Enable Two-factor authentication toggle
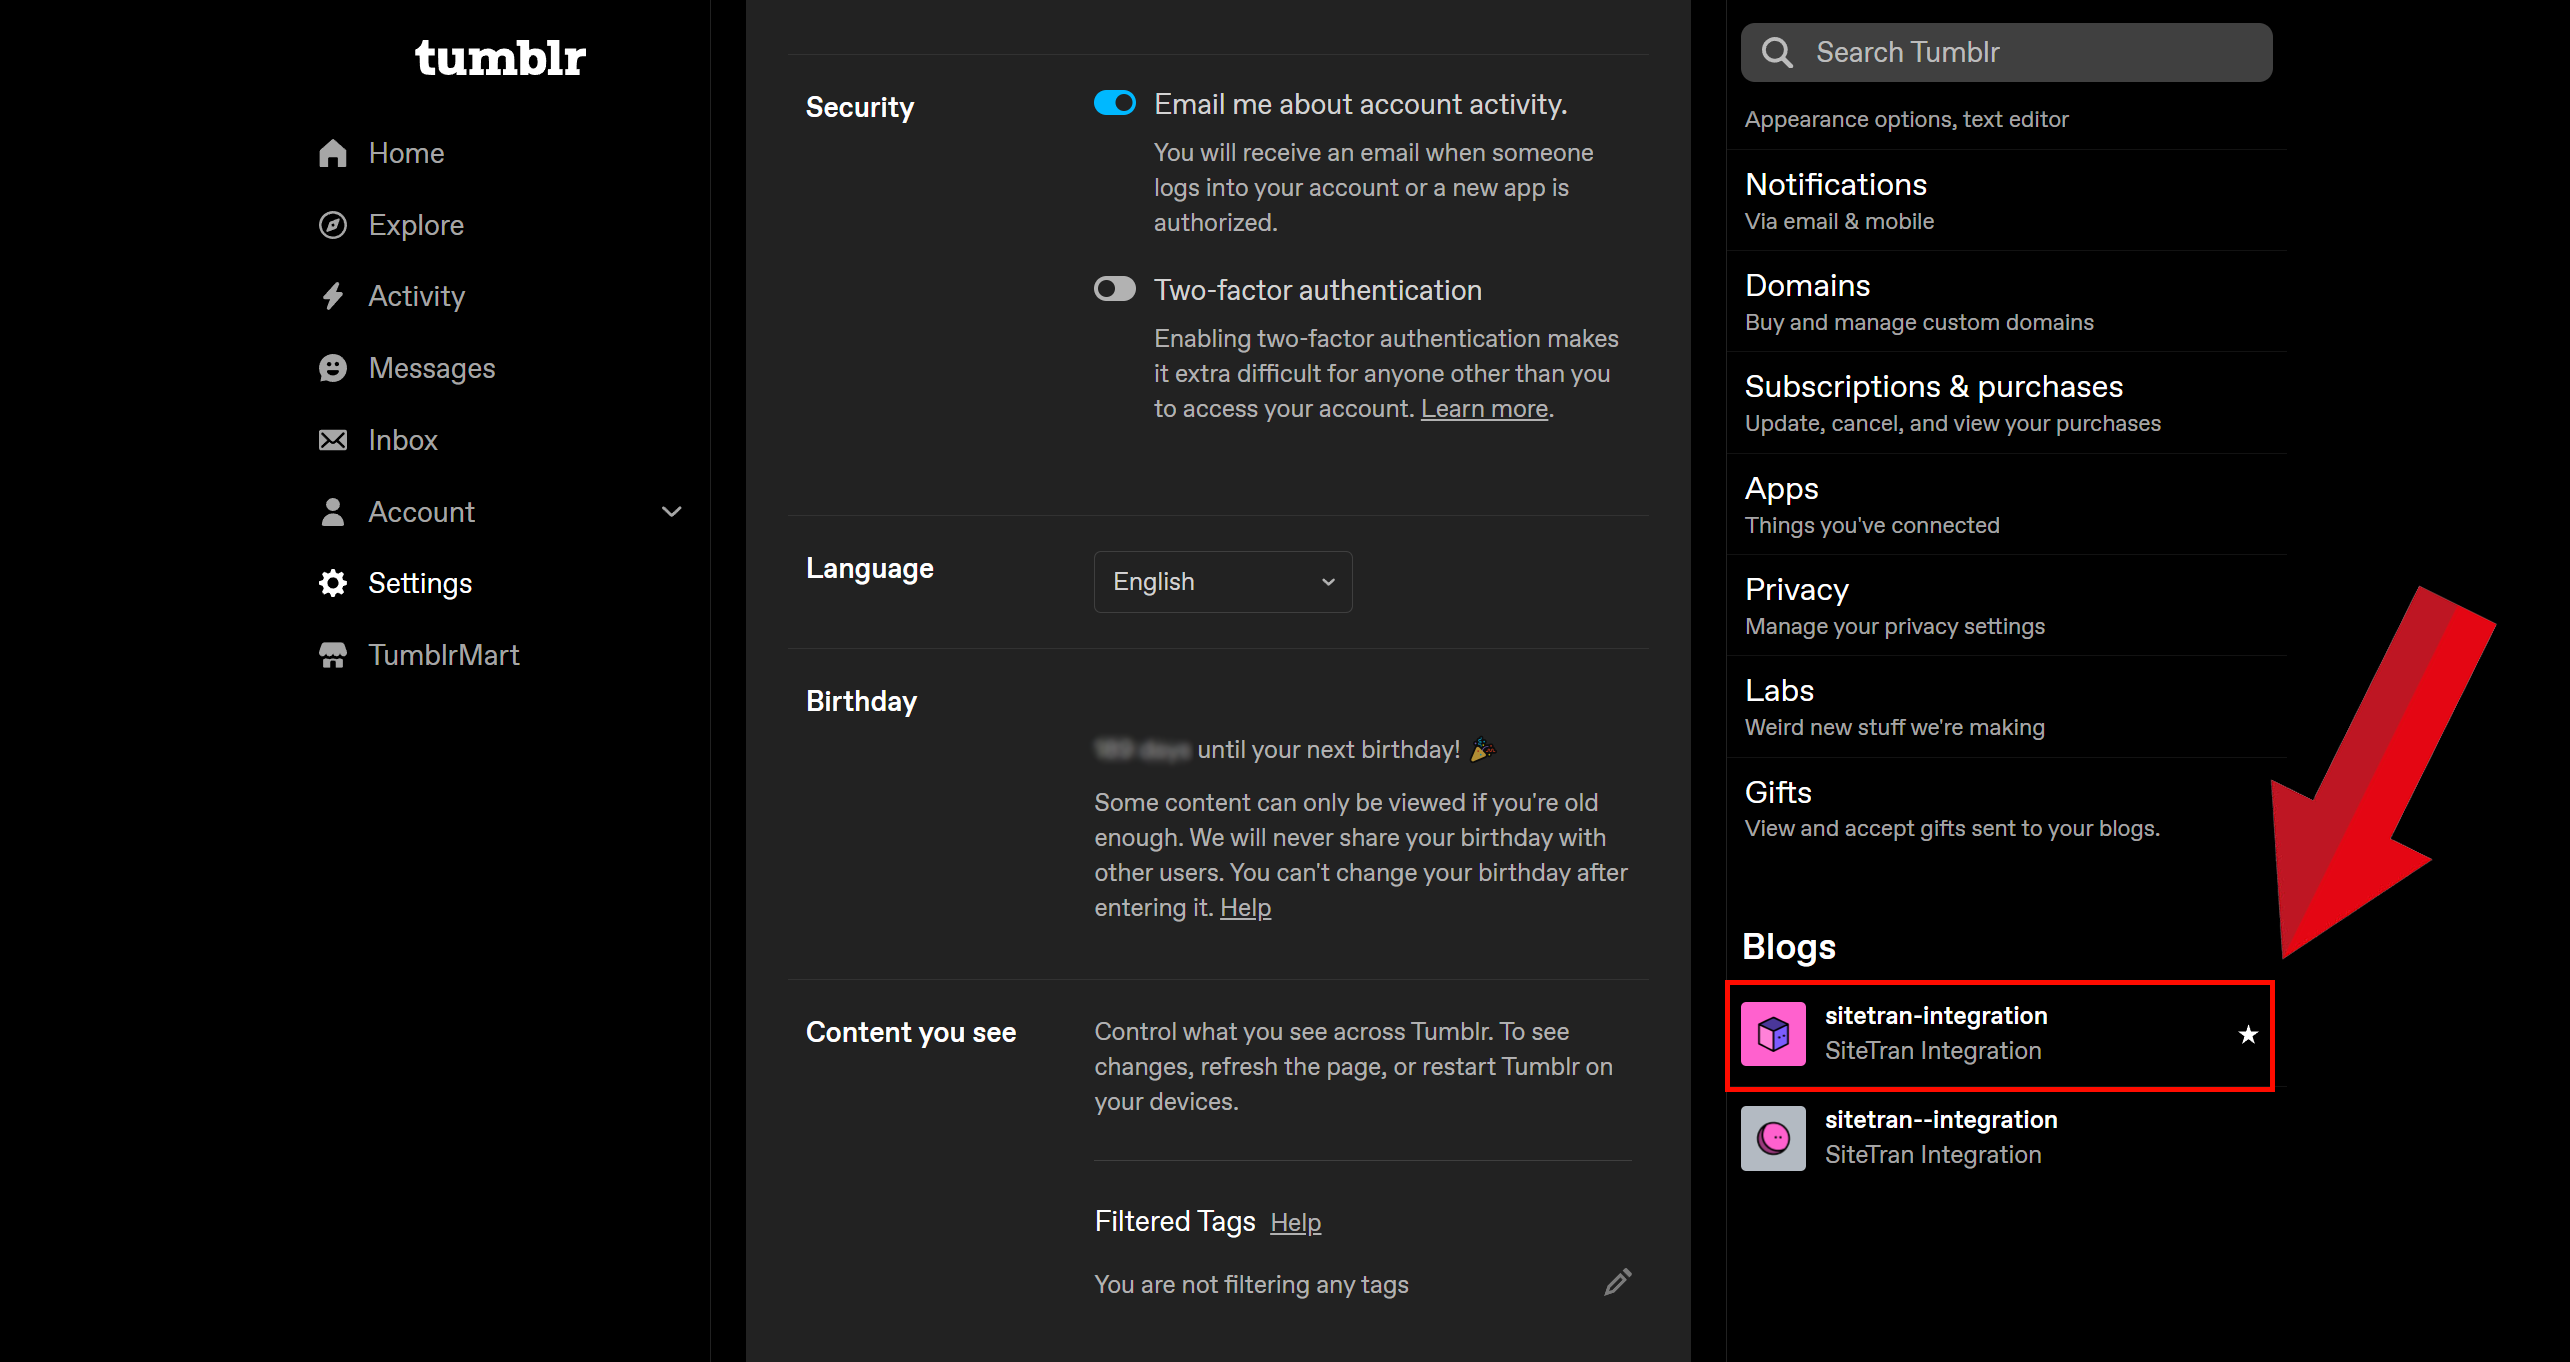This screenshot has width=2570, height=1362. pos(1115,289)
